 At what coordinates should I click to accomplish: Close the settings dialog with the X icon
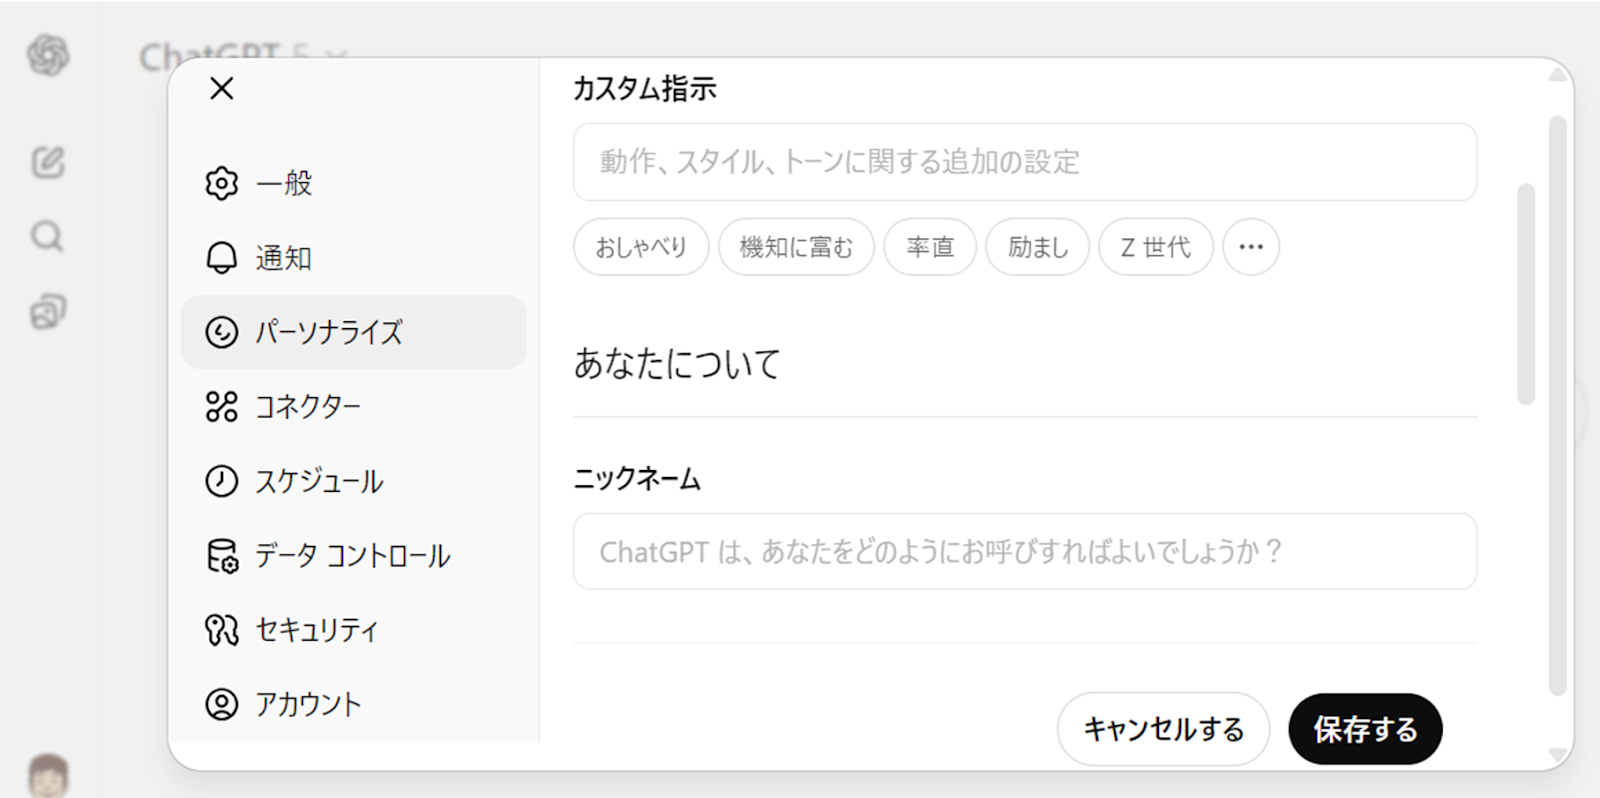pyautogui.click(x=222, y=89)
